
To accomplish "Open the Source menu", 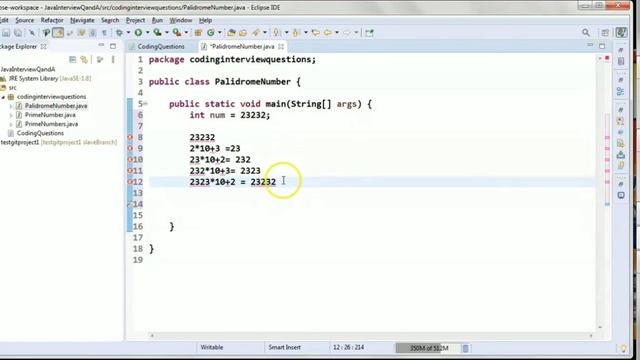I will point(24,20).
